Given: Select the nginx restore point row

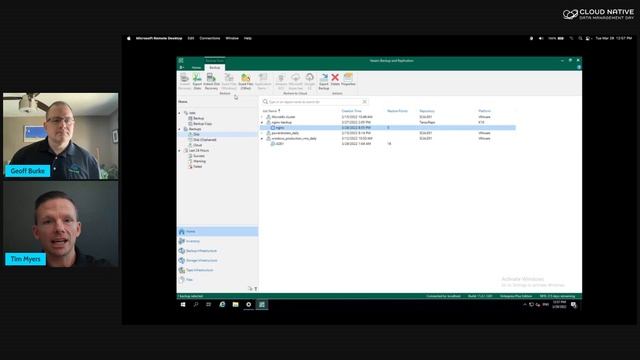Looking at the screenshot, I should 388,128.
